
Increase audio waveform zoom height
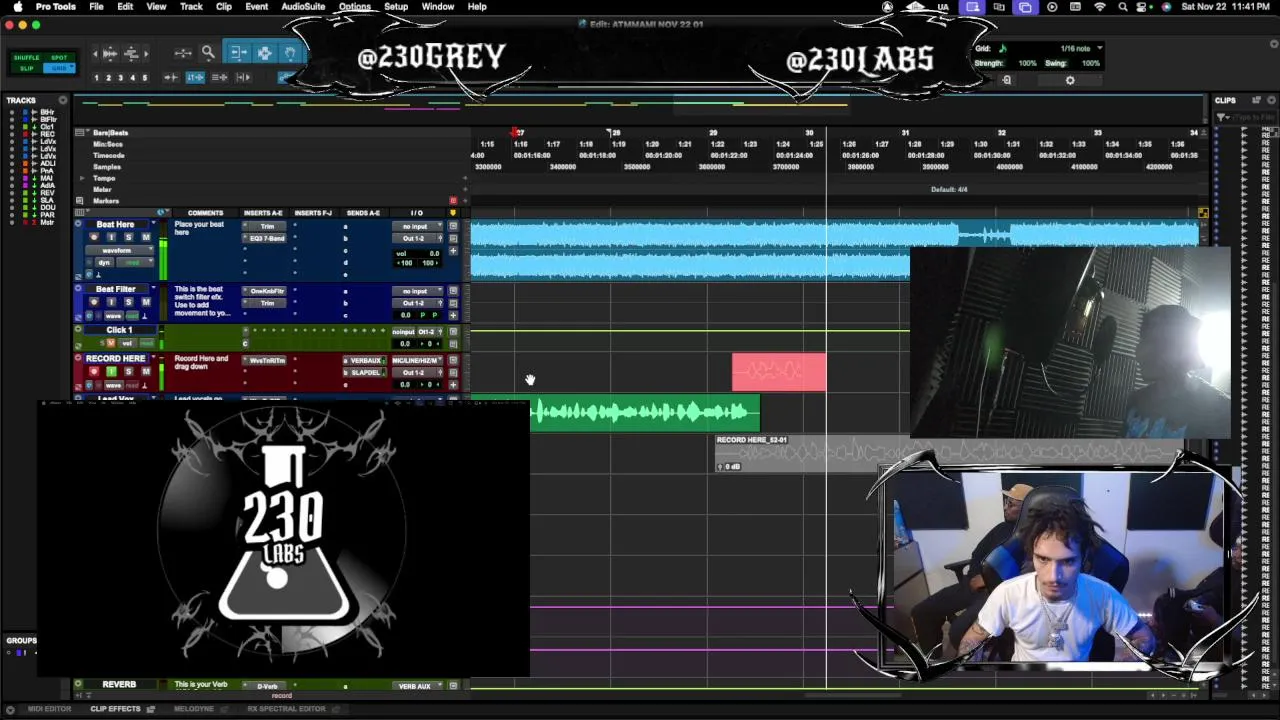(110, 54)
